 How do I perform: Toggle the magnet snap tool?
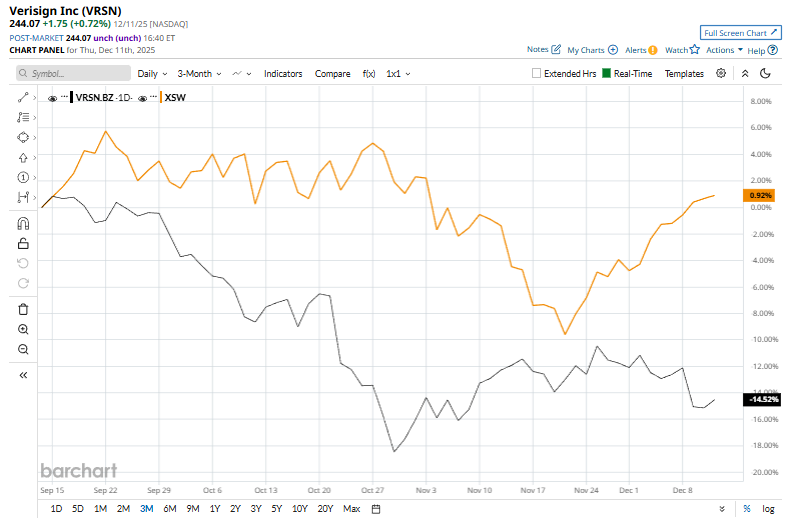[23, 223]
